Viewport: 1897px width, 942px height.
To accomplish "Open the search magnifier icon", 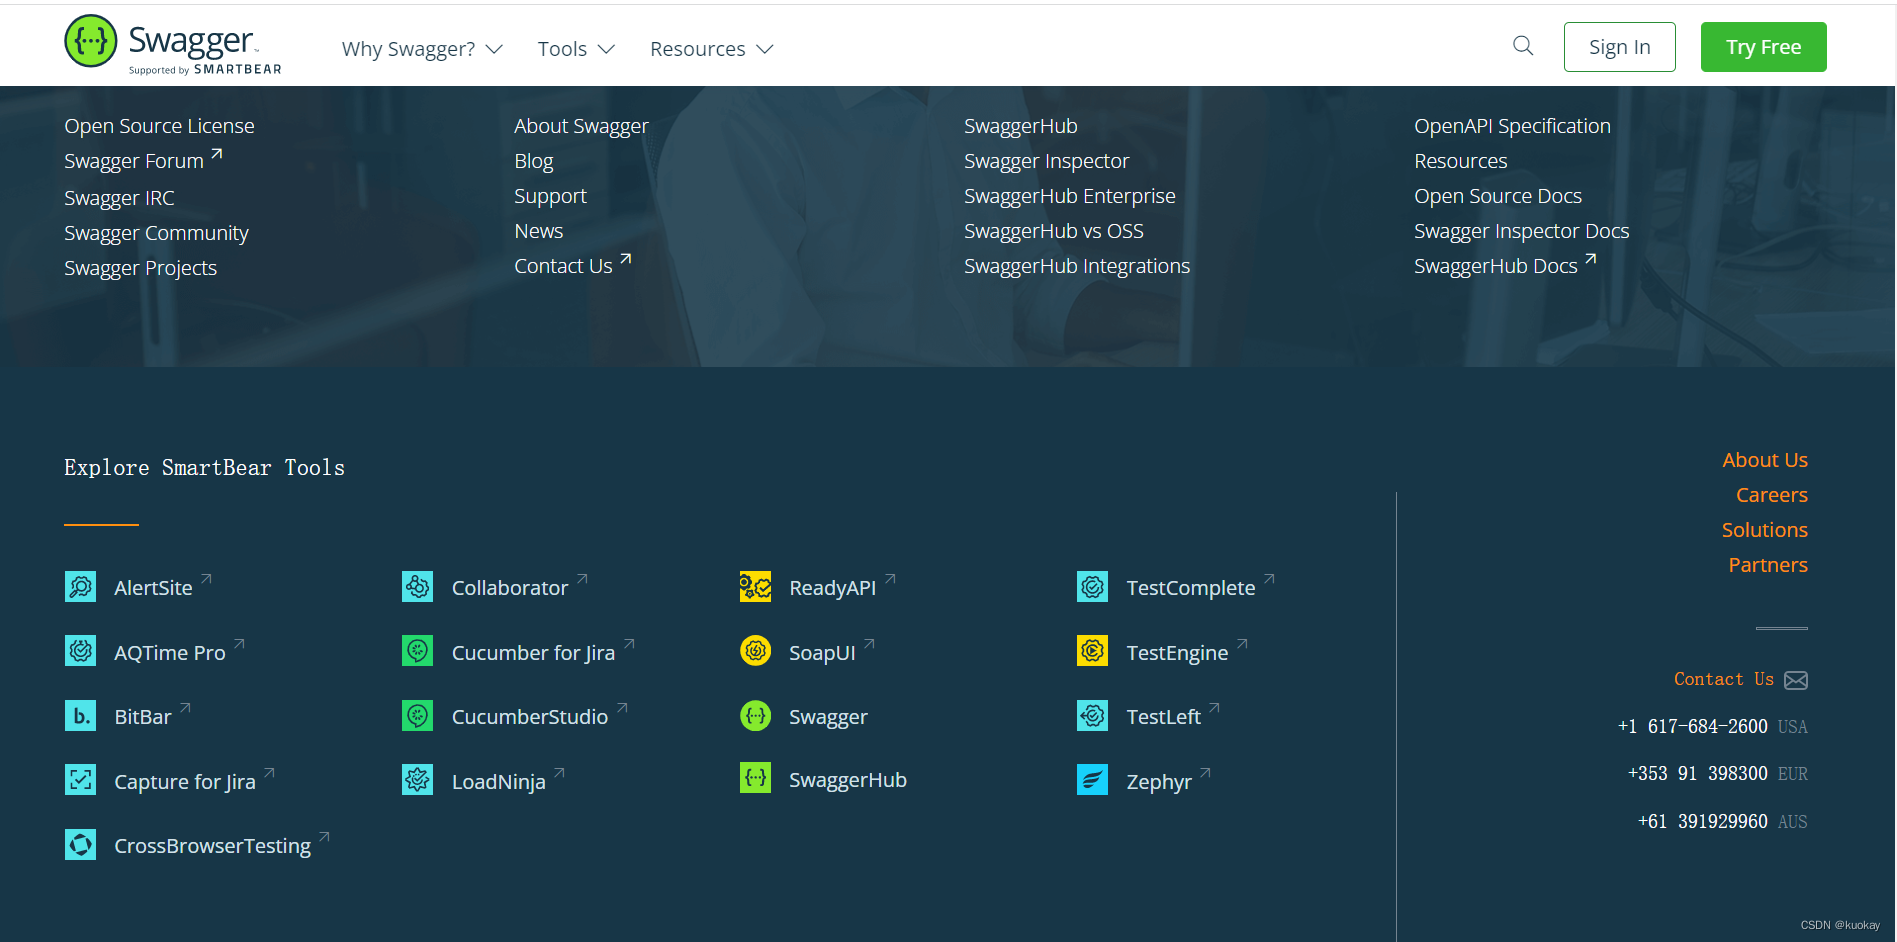I will (1523, 46).
